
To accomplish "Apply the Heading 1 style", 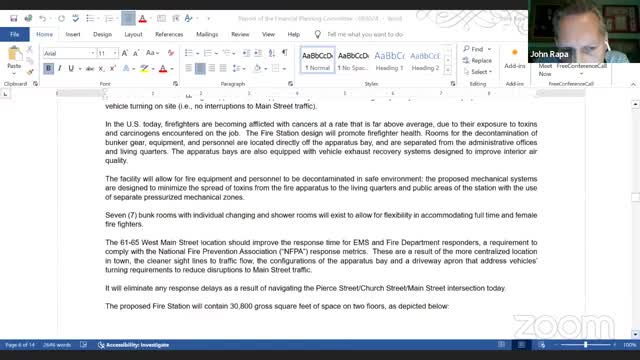I will [x=389, y=60].
